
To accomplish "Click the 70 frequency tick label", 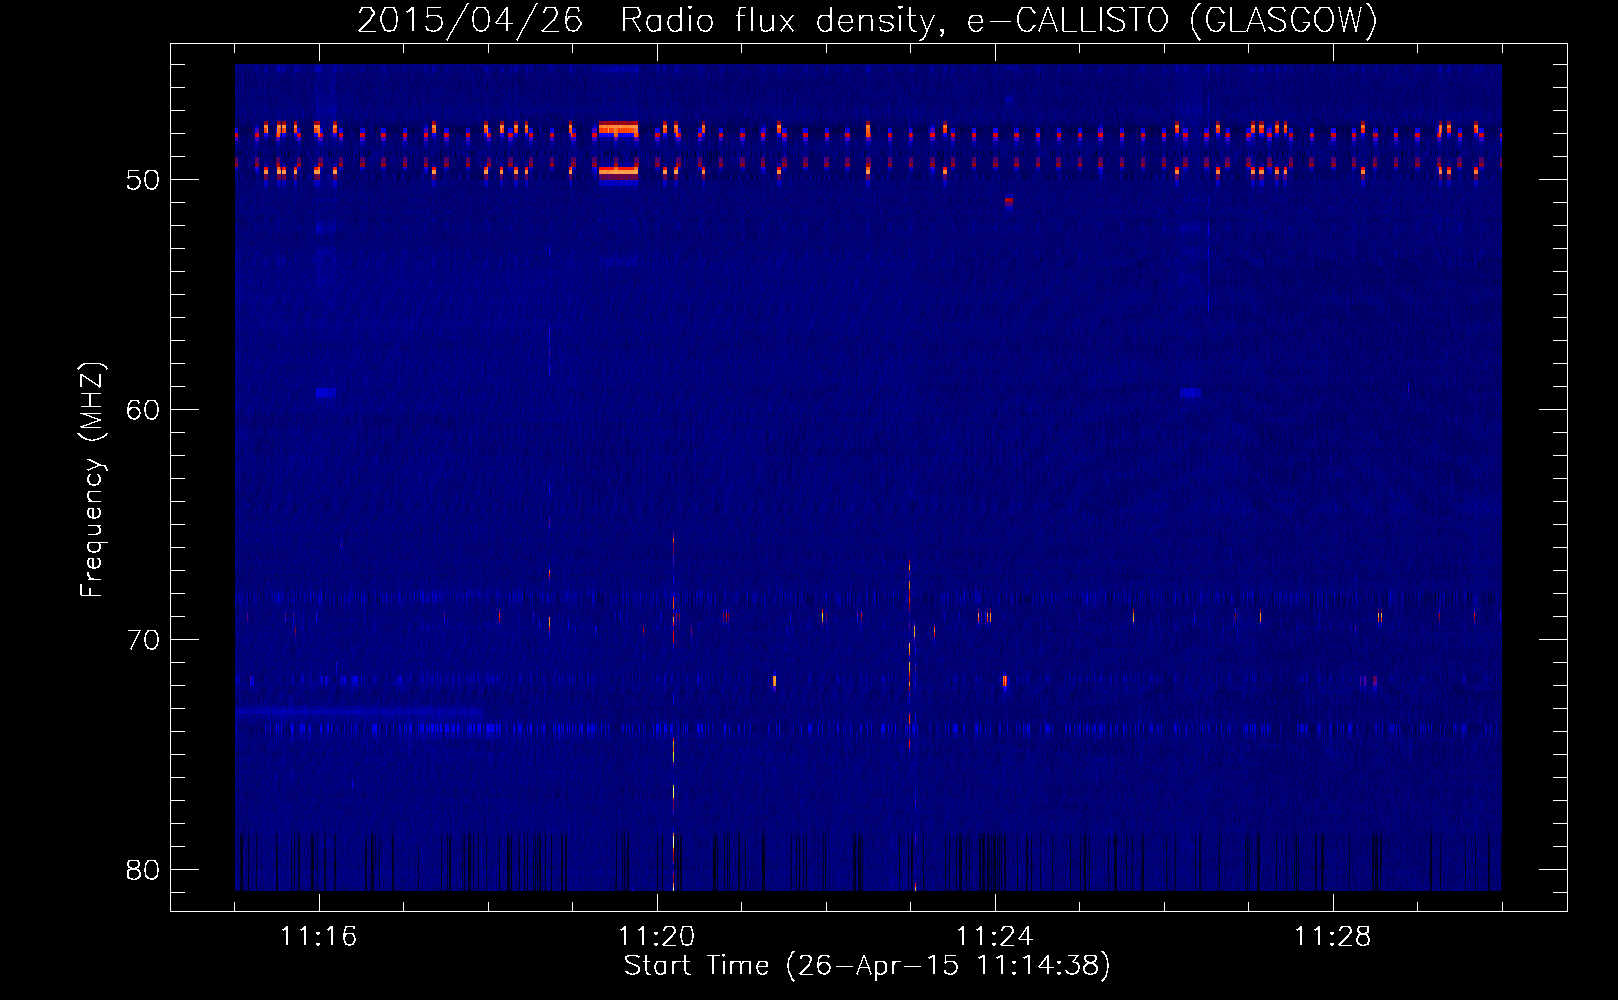I will click(x=144, y=640).
